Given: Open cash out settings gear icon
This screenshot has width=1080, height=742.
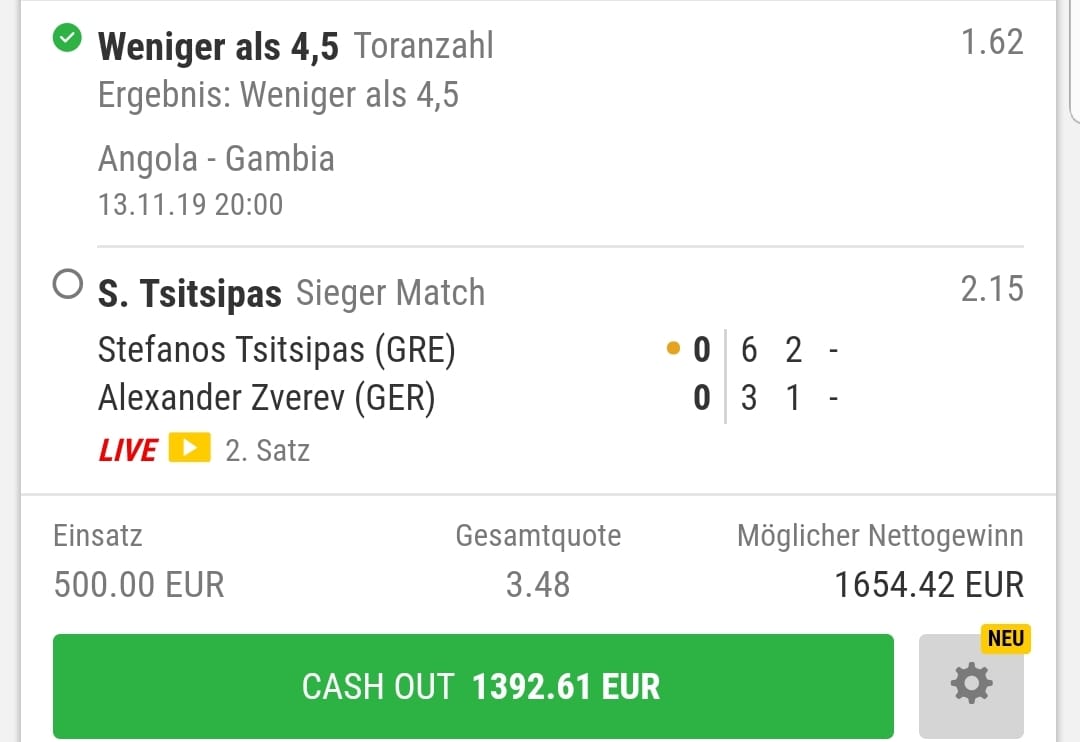Looking at the screenshot, I should 971,685.
